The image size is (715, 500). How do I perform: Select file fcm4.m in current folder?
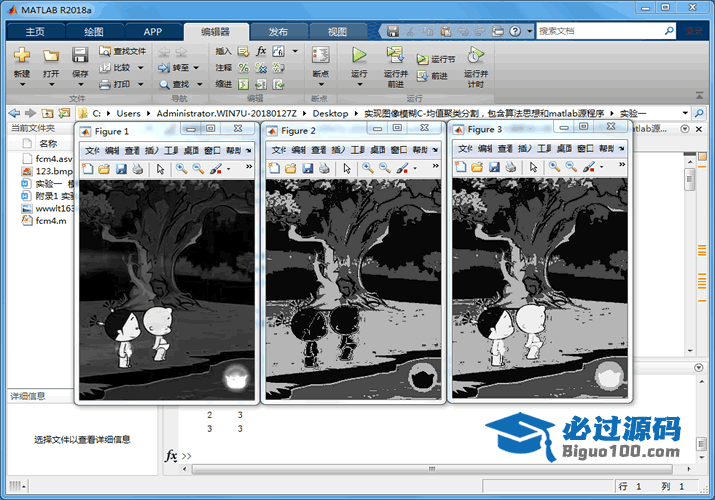45,221
